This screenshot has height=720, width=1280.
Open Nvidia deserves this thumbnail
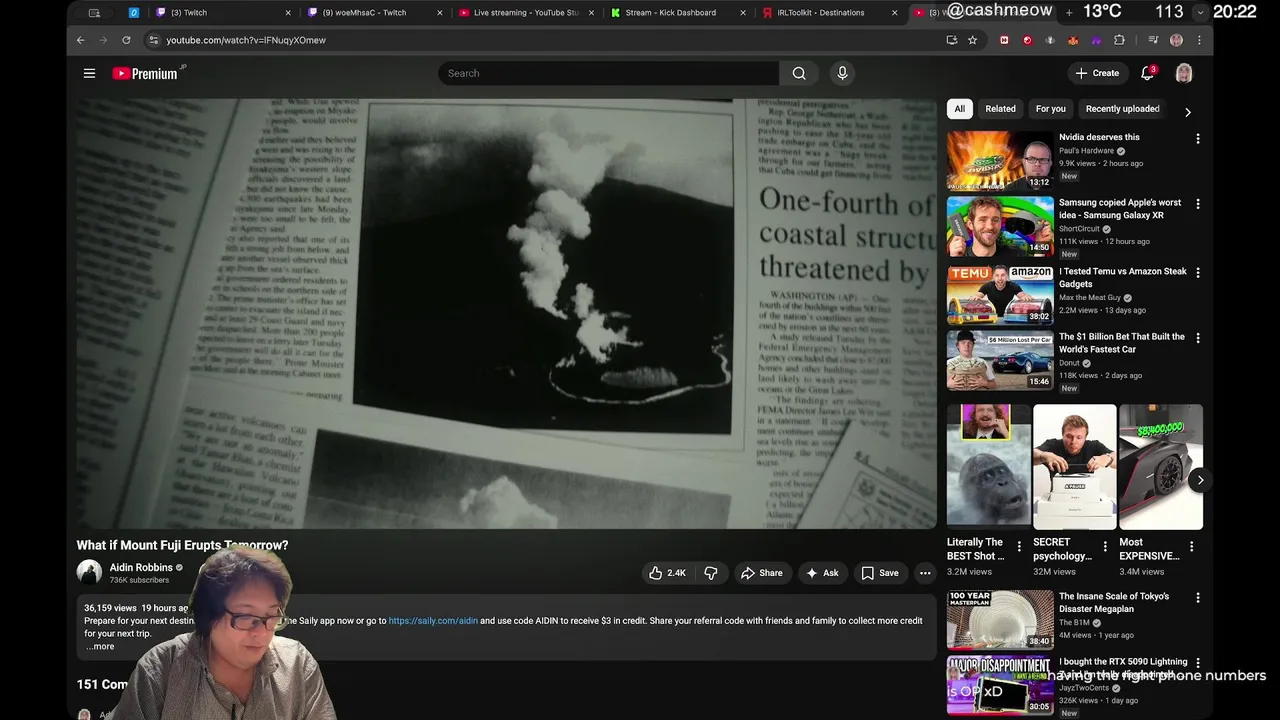click(x=1000, y=161)
